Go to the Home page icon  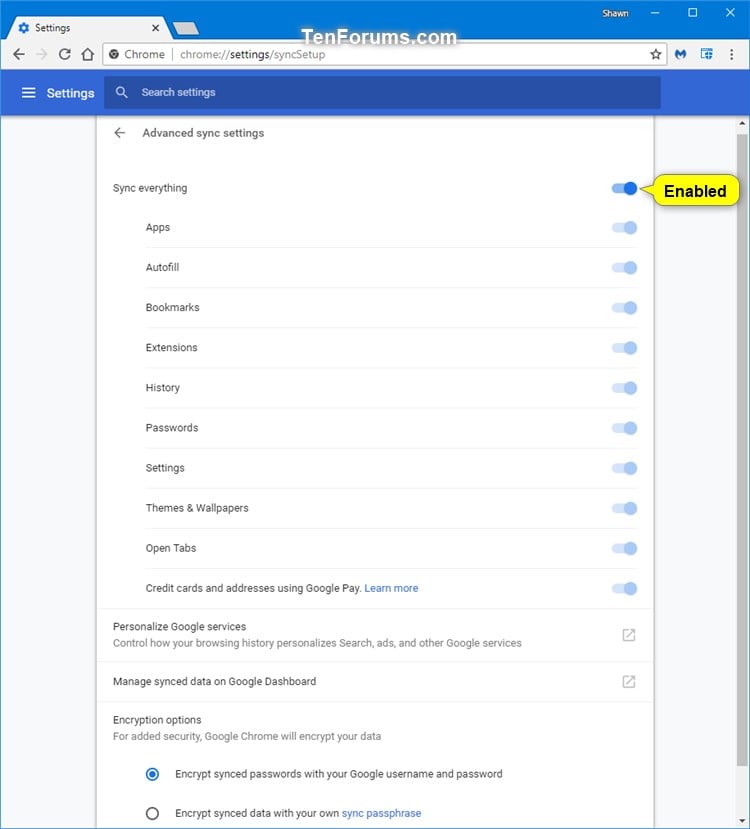pos(88,54)
